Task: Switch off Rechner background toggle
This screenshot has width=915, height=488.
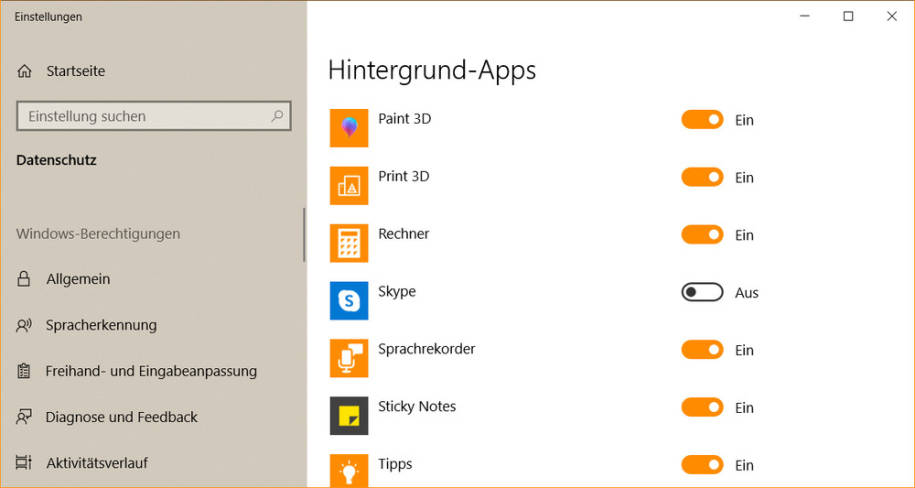Action: (x=702, y=235)
